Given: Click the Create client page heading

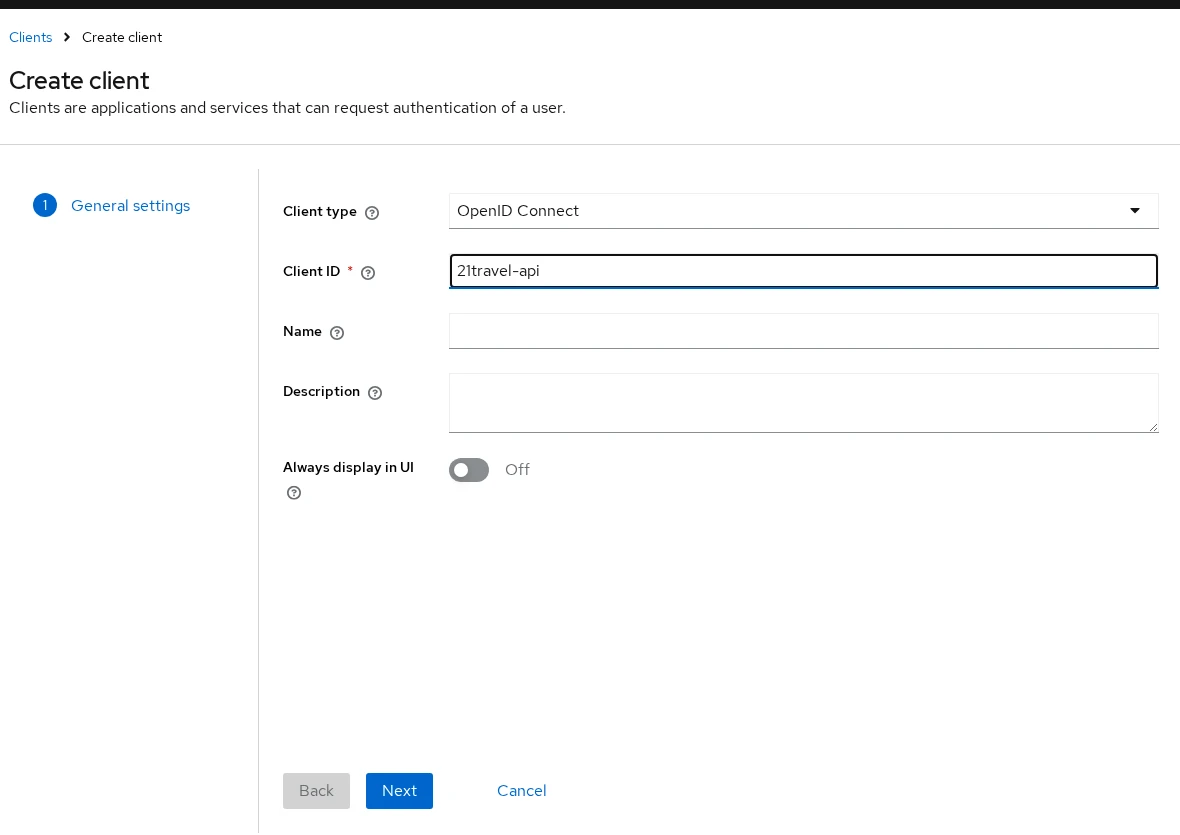Looking at the screenshot, I should (79, 80).
